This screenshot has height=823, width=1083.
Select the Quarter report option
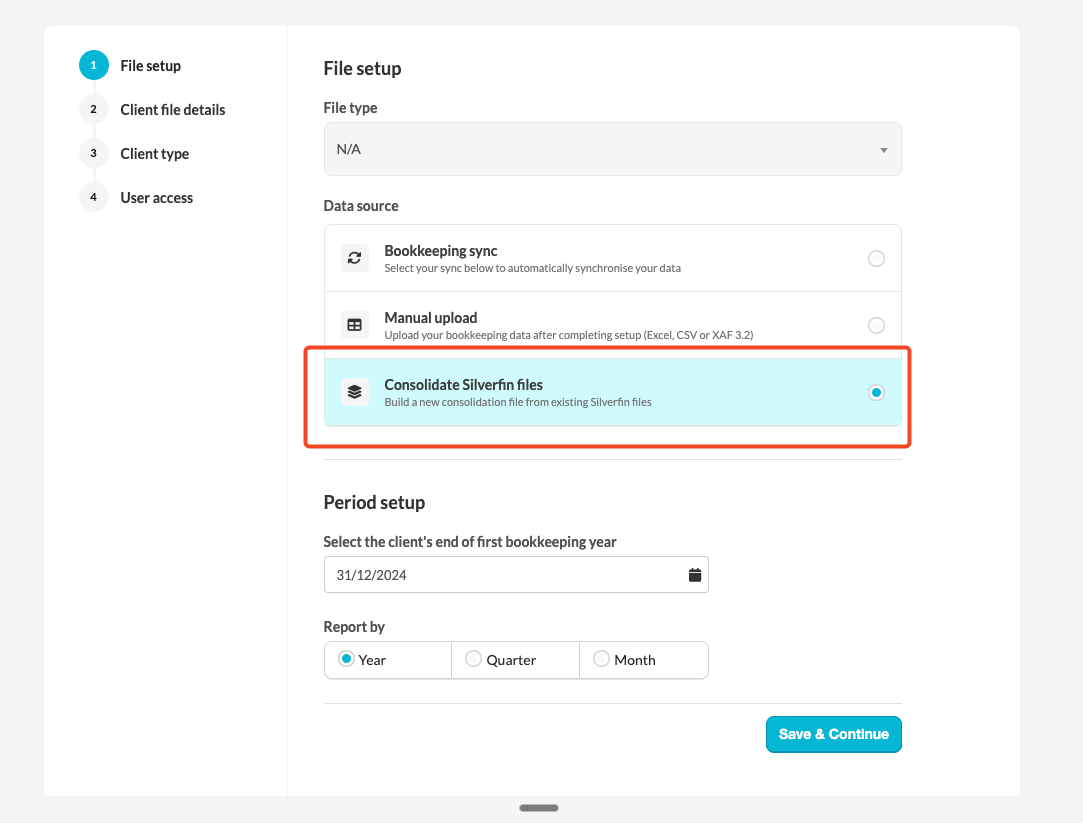[x=474, y=659]
